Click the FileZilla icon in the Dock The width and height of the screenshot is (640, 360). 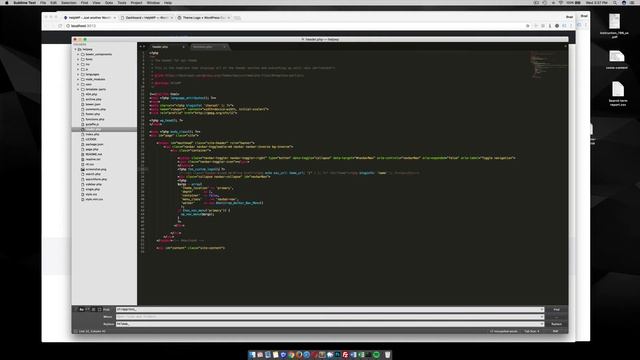coord(345,355)
